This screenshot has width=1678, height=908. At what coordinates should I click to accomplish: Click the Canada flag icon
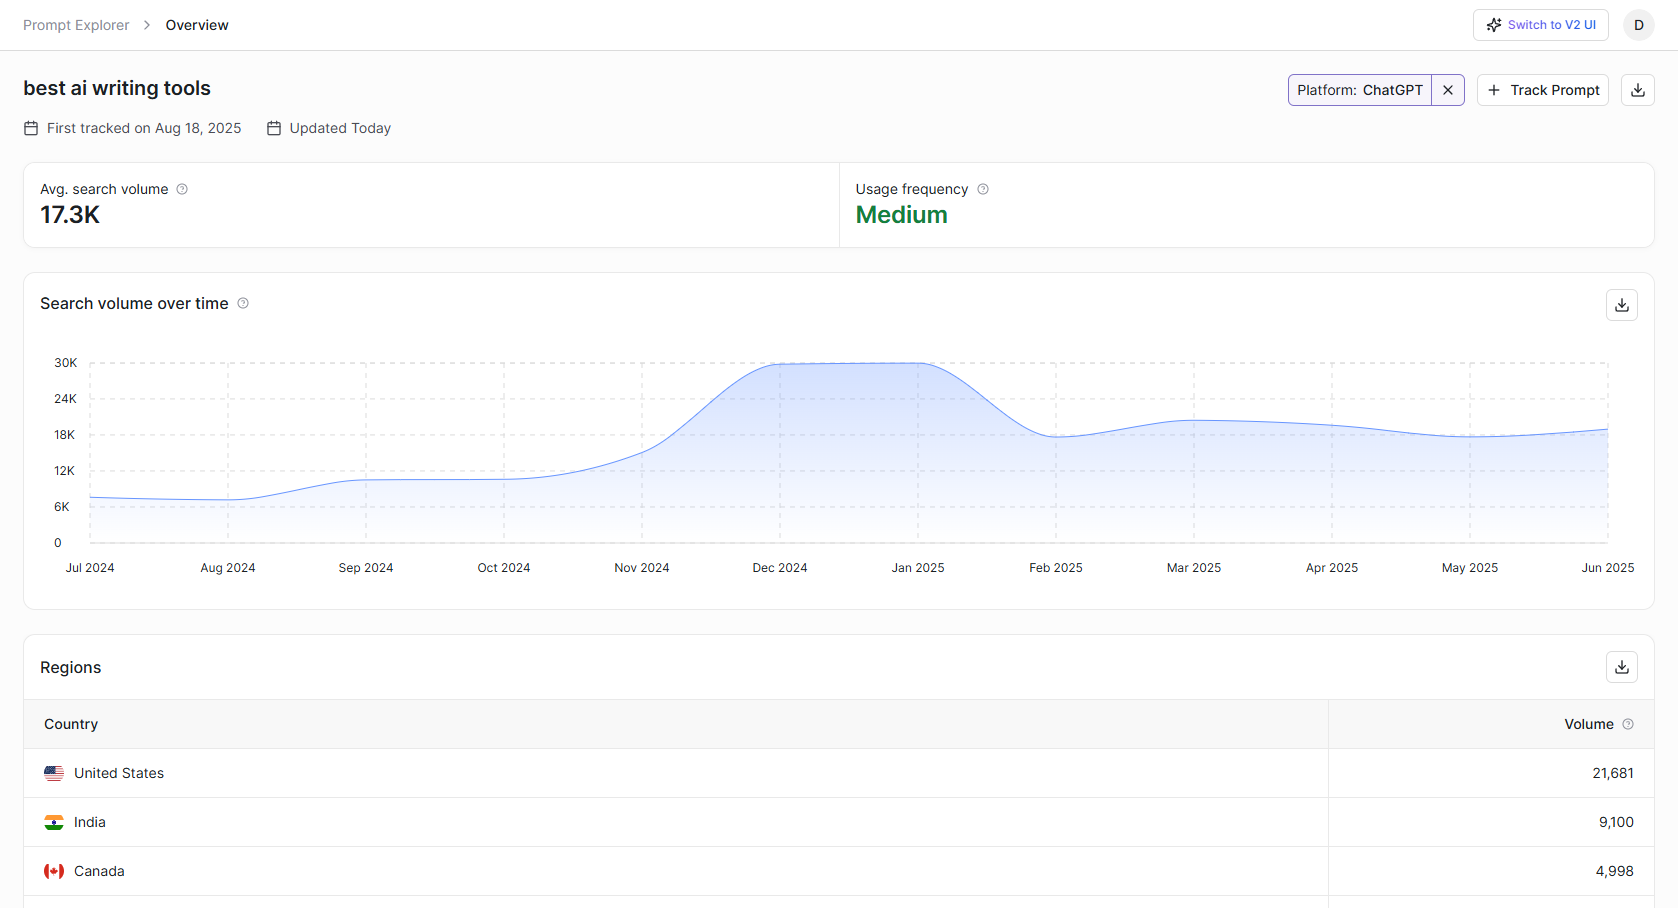pos(54,871)
